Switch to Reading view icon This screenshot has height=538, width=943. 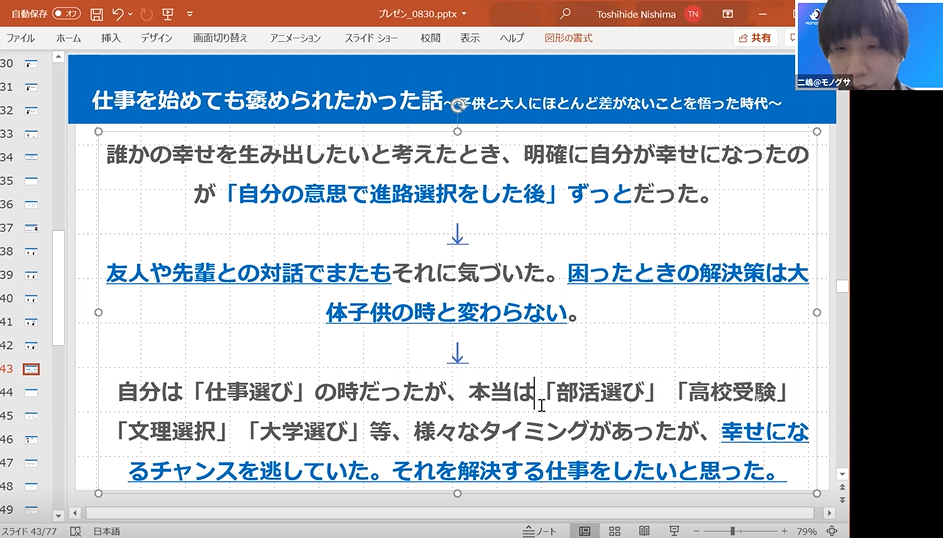(x=644, y=531)
